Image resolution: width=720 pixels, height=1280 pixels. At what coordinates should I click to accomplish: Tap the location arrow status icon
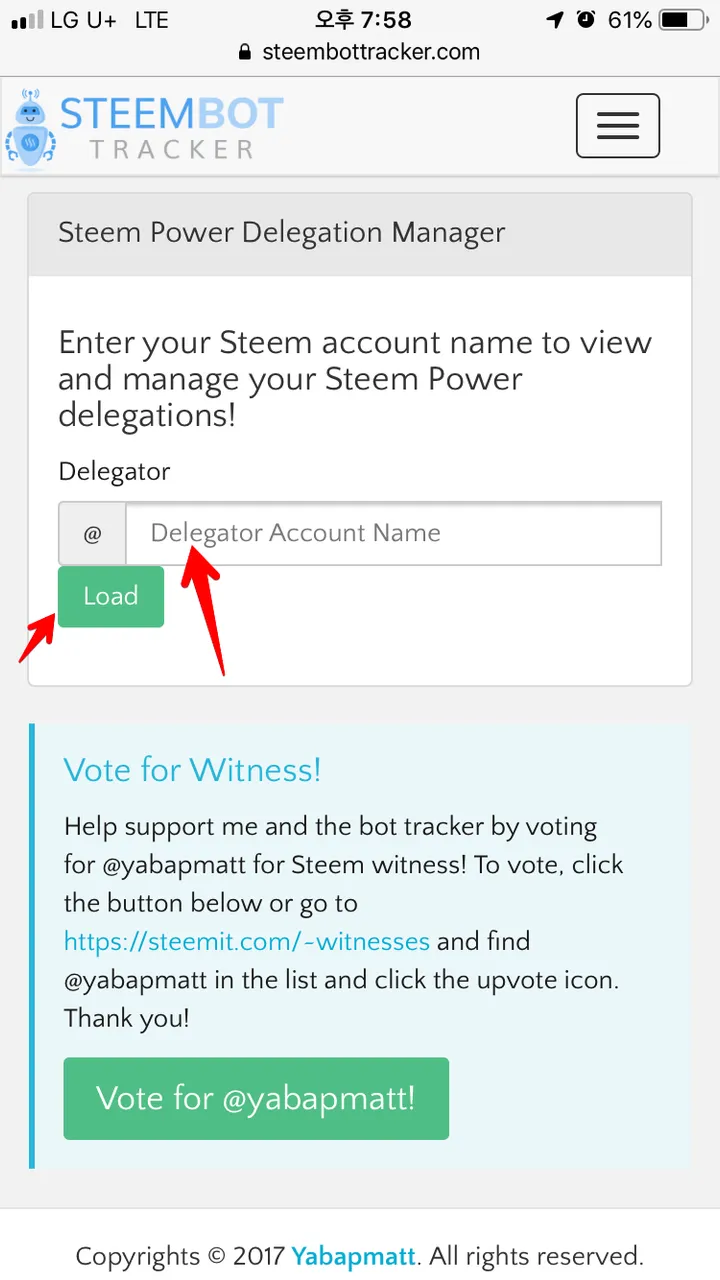[555, 20]
